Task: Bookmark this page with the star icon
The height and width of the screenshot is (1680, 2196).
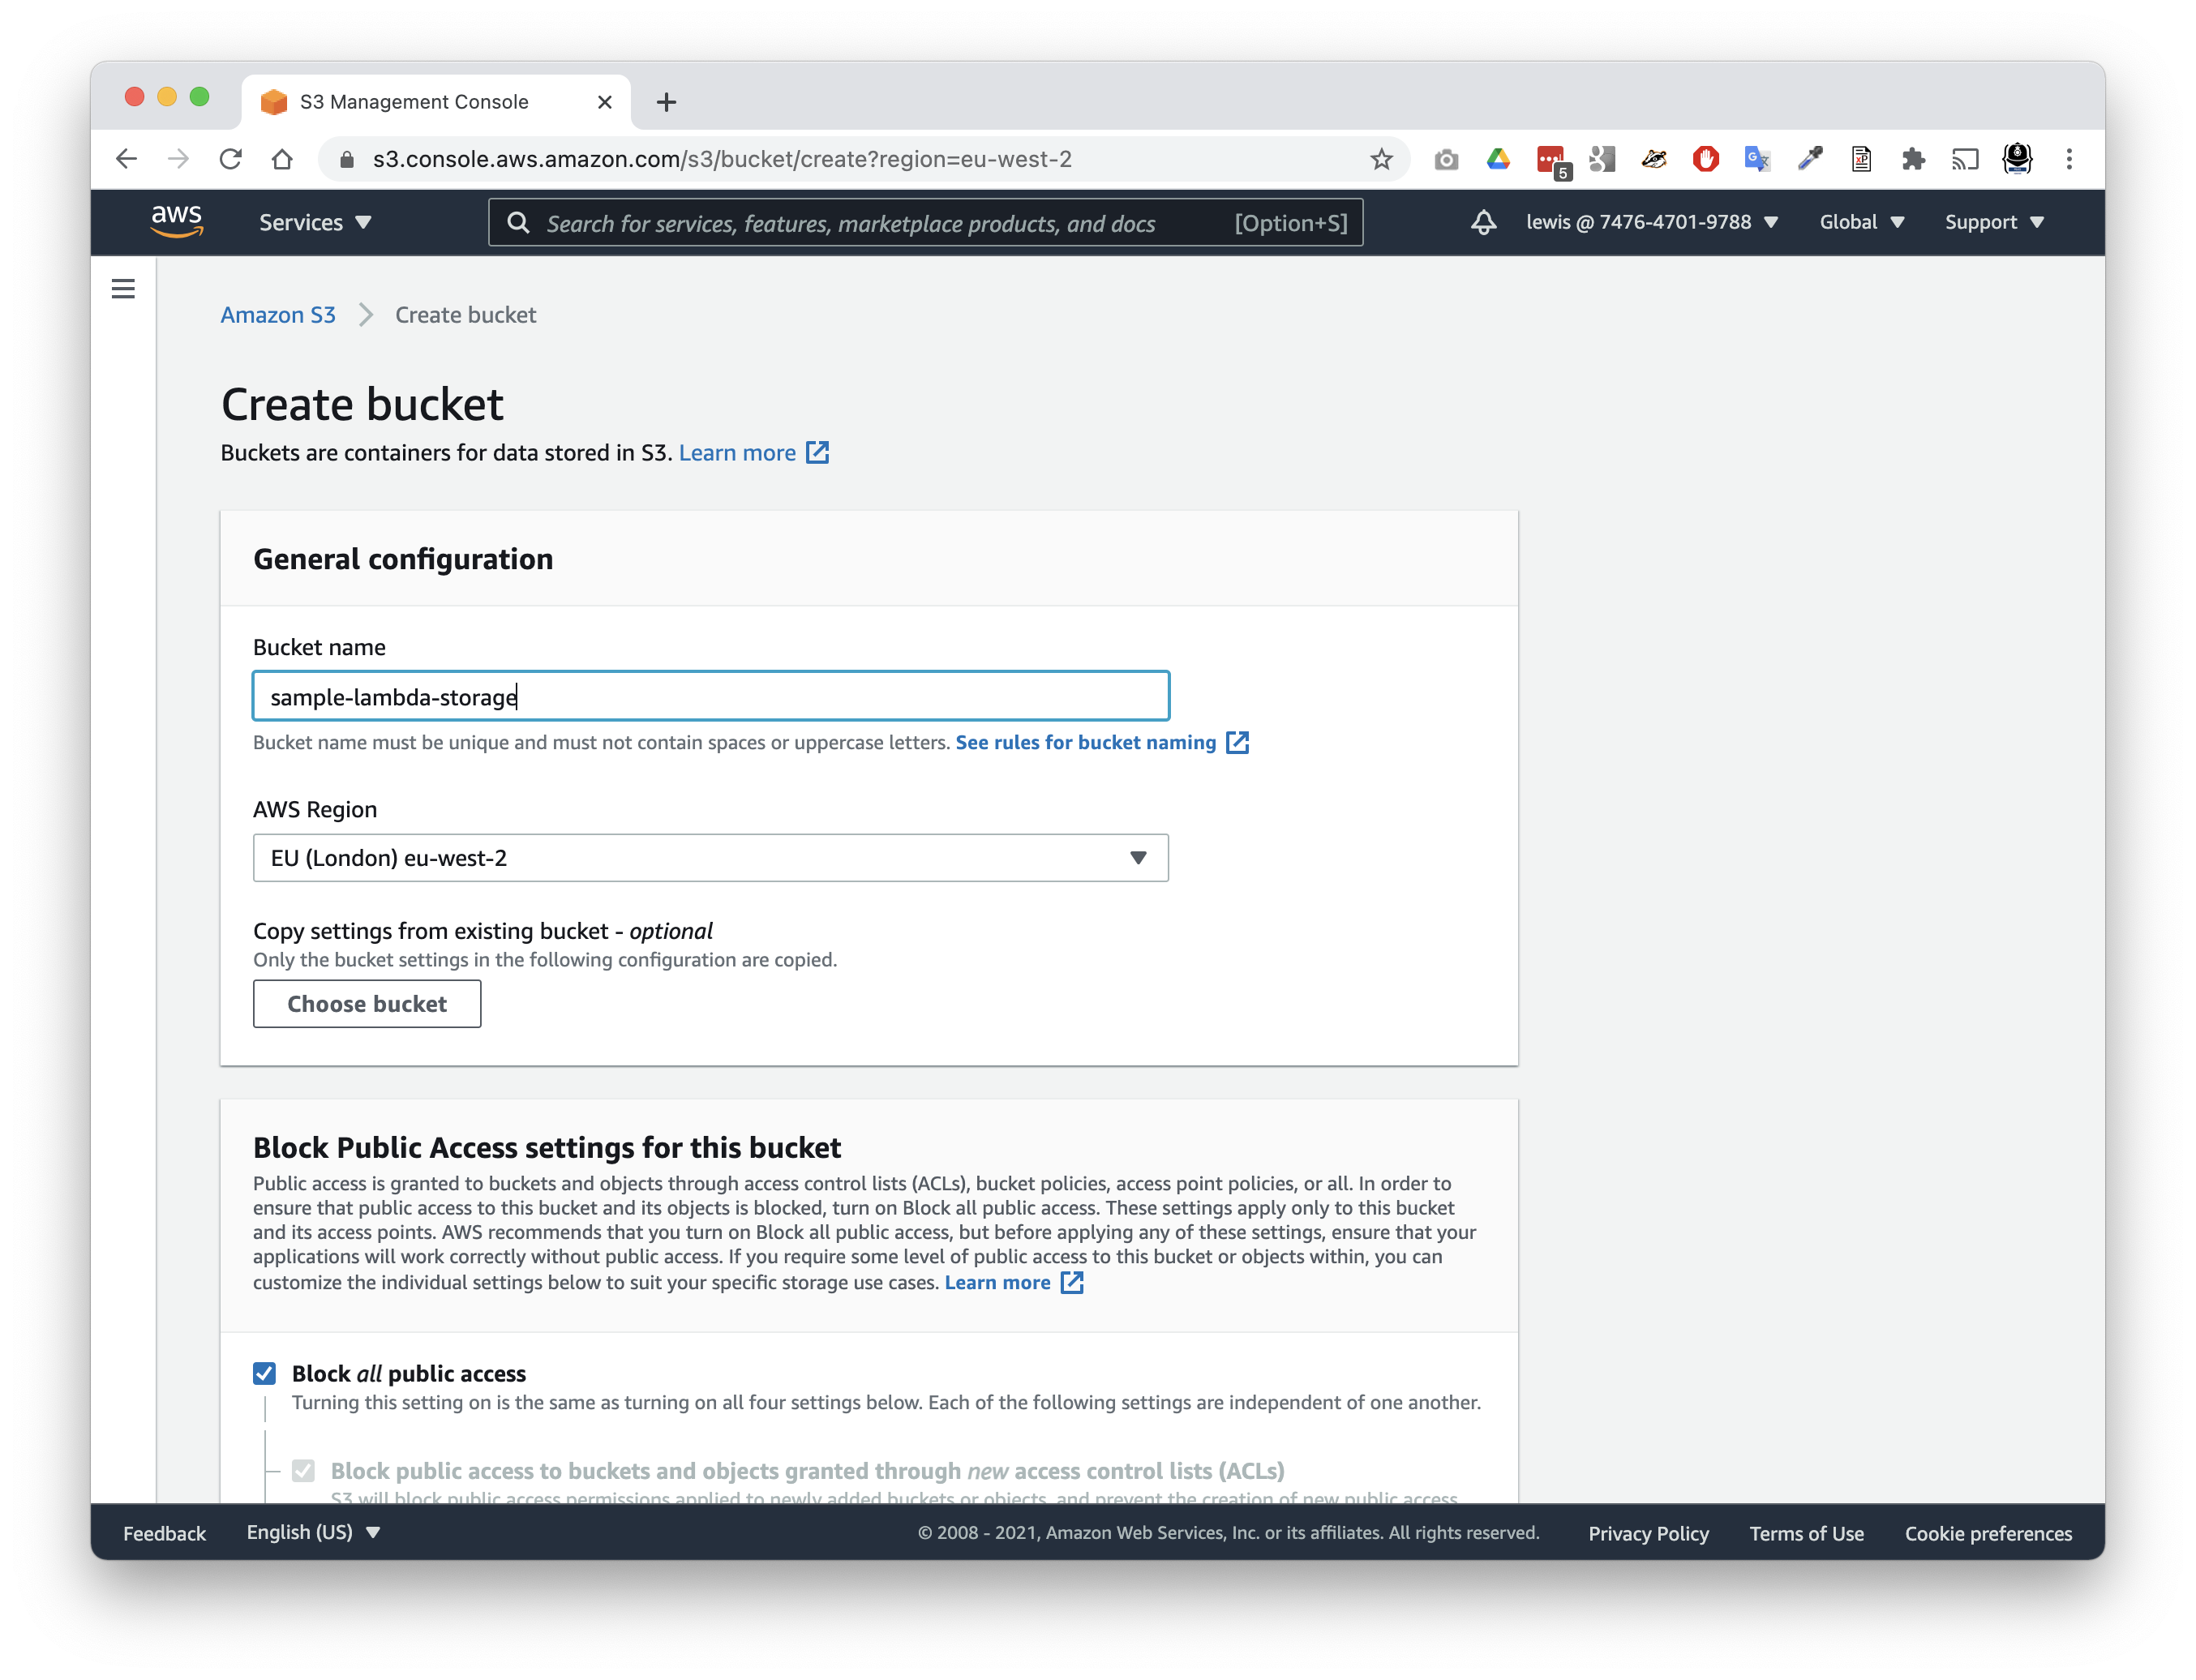Action: coord(1381,159)
